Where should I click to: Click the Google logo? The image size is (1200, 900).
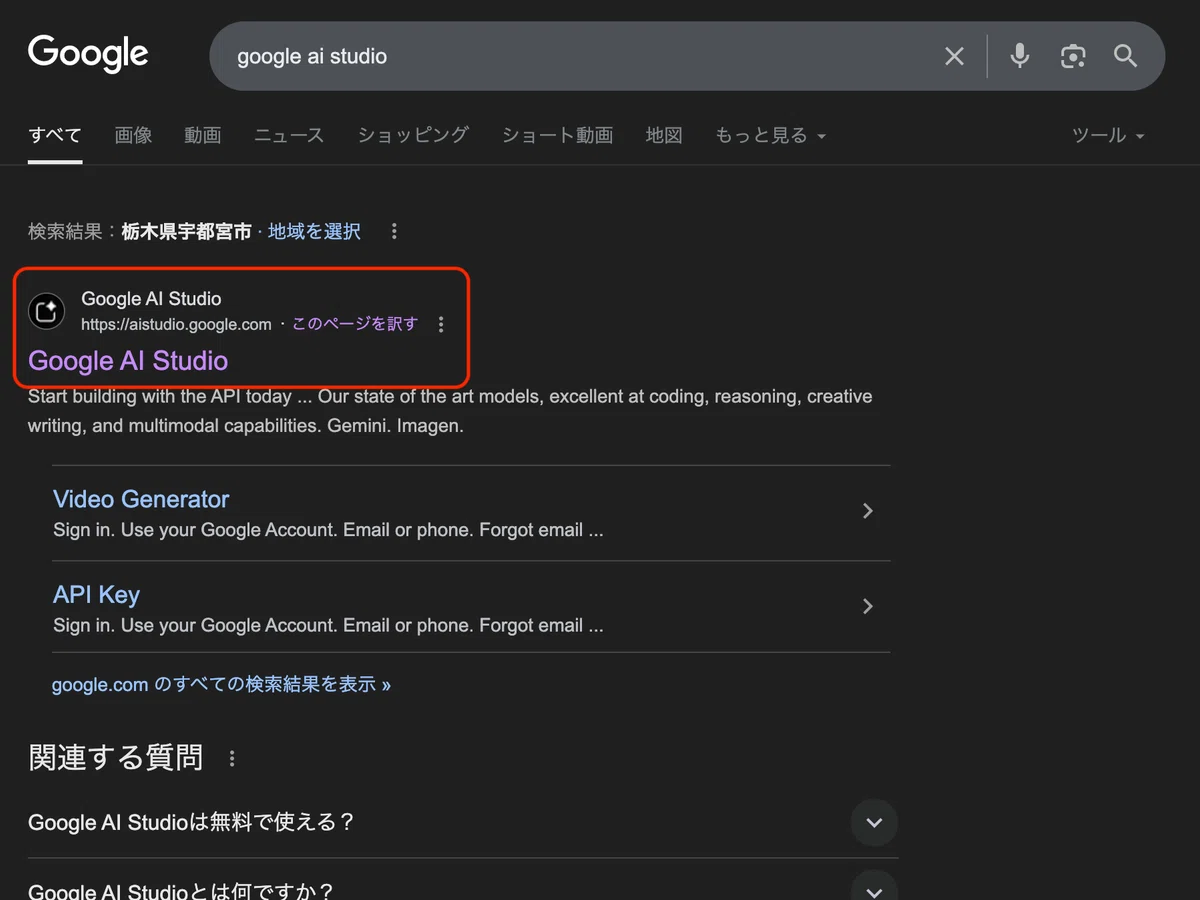pos(88,54)
